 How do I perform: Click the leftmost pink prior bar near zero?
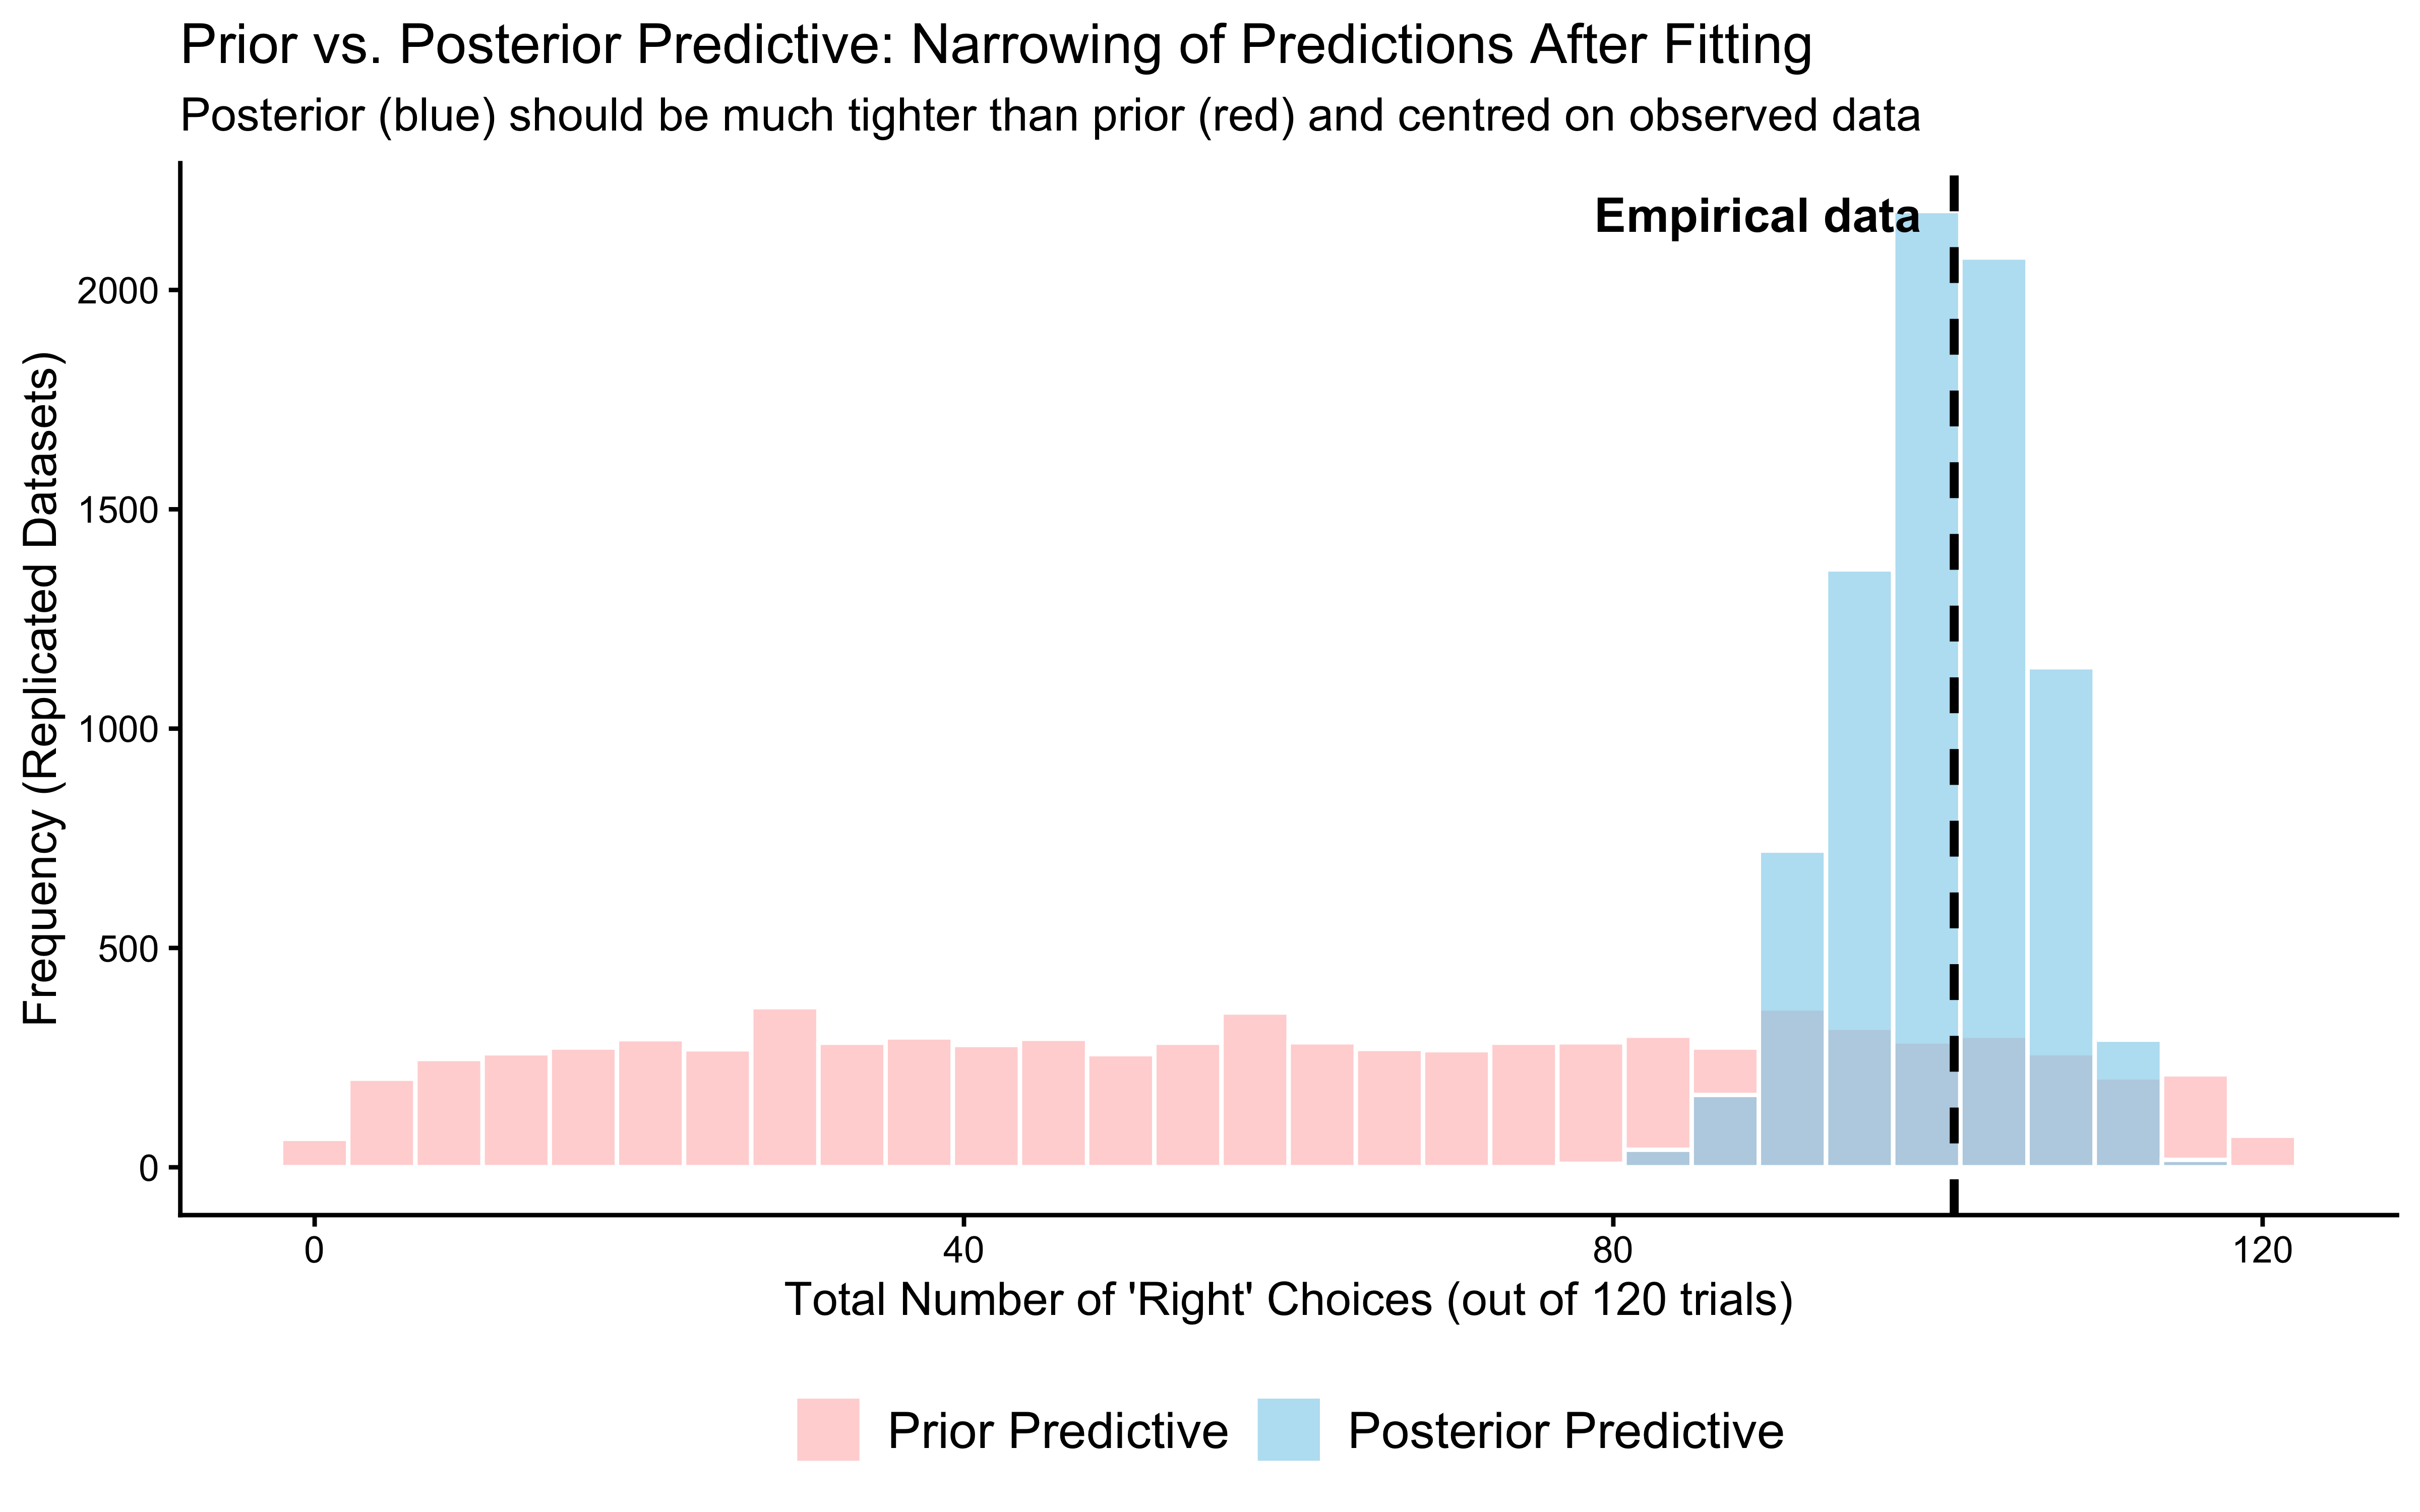click(x=314, y=1153)
